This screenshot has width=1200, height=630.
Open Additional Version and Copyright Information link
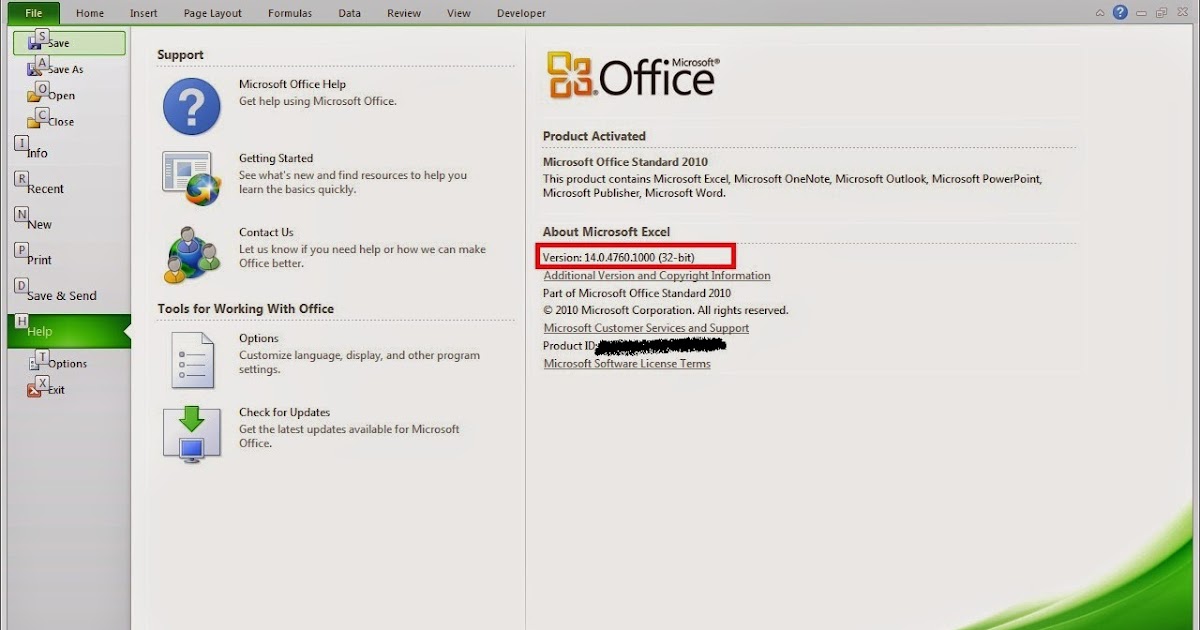click(657, 276)
